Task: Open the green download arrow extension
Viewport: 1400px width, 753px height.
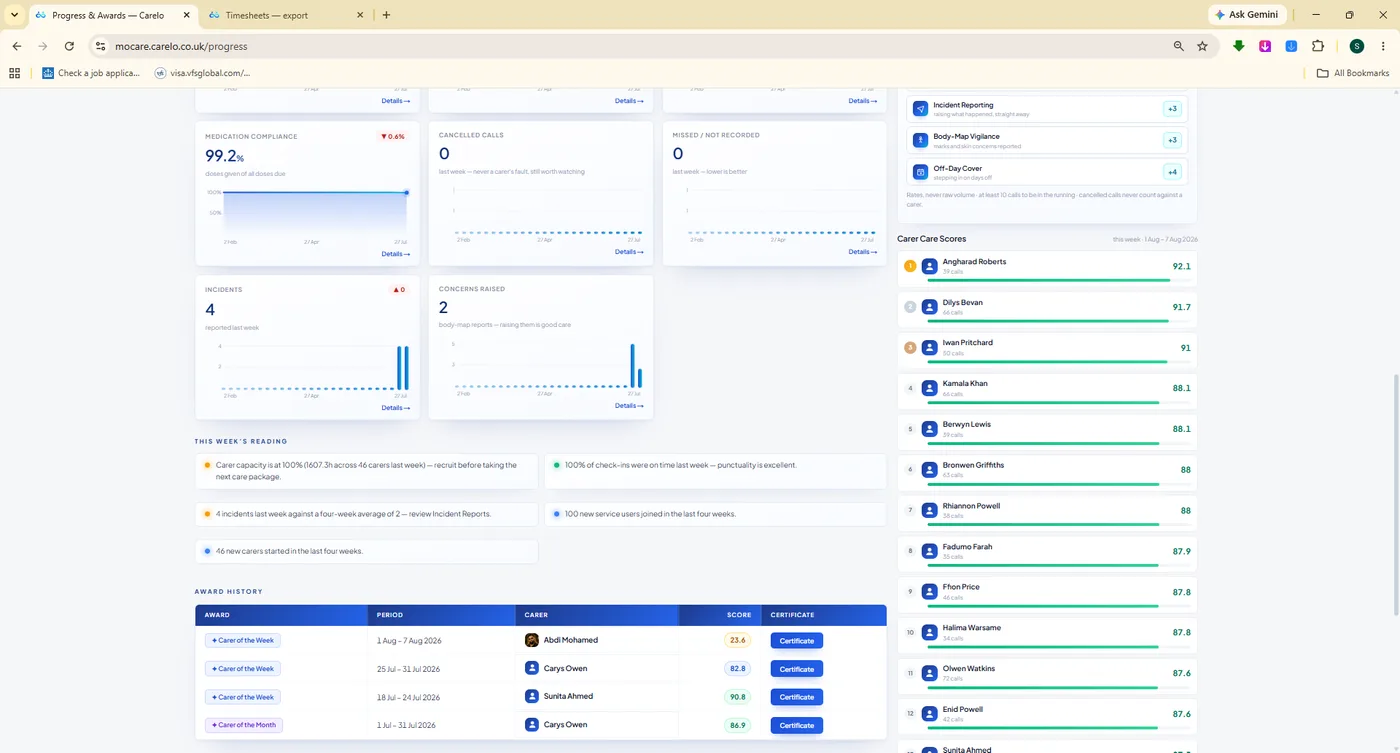Action: point(1239,46)
